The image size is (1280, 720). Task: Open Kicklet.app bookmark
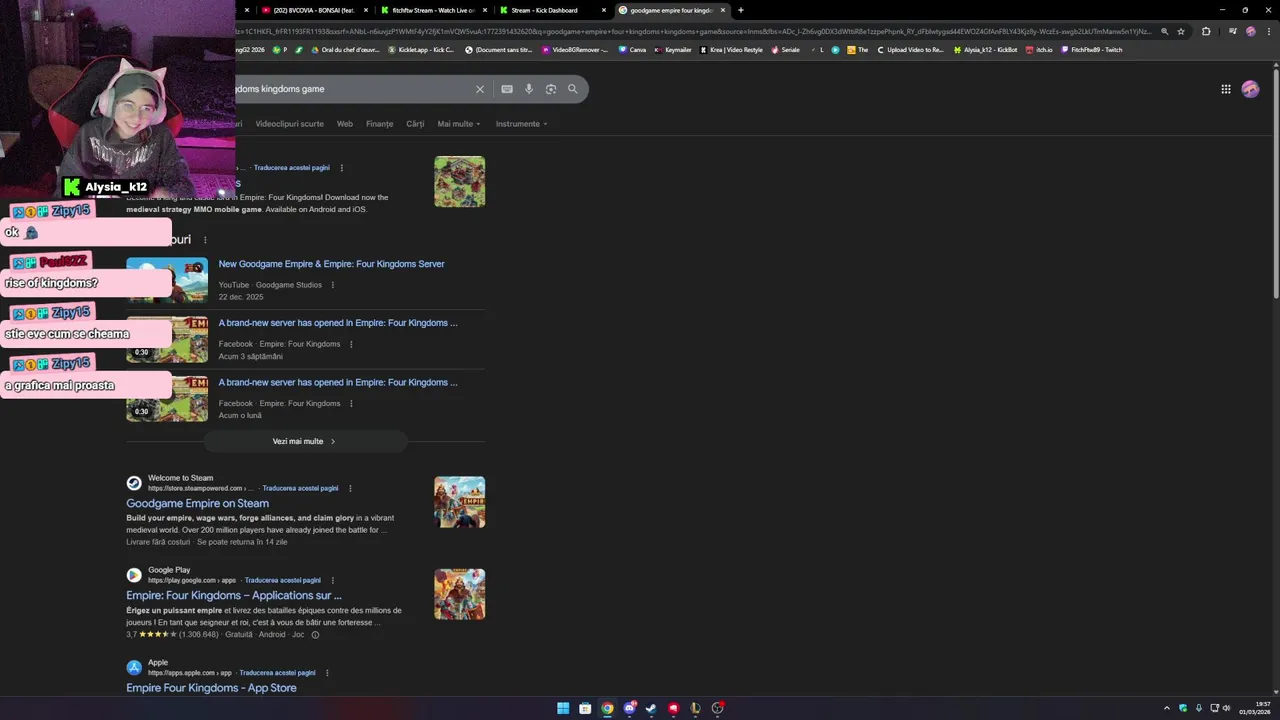[422, 50]
